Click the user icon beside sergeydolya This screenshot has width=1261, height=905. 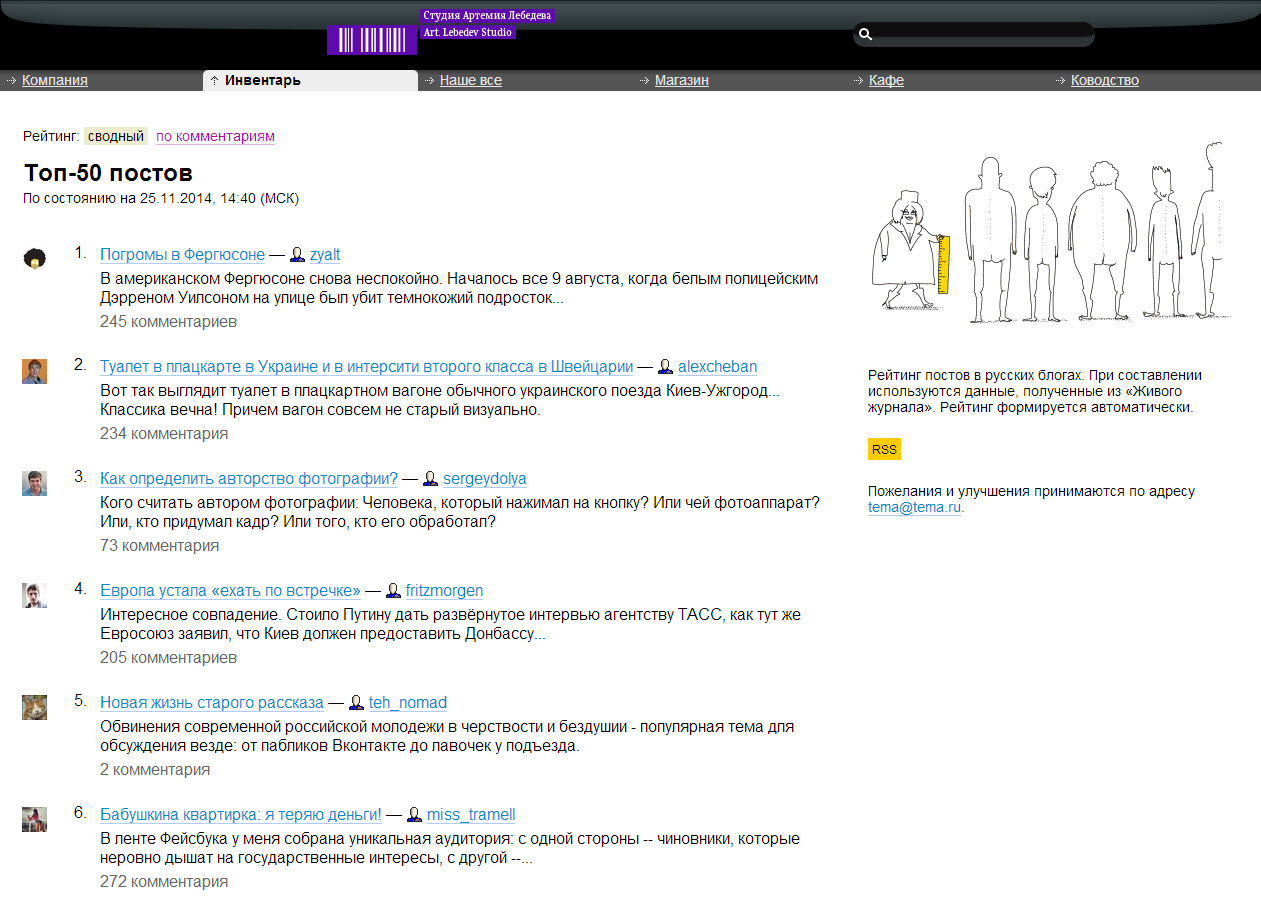coord(430,479)
